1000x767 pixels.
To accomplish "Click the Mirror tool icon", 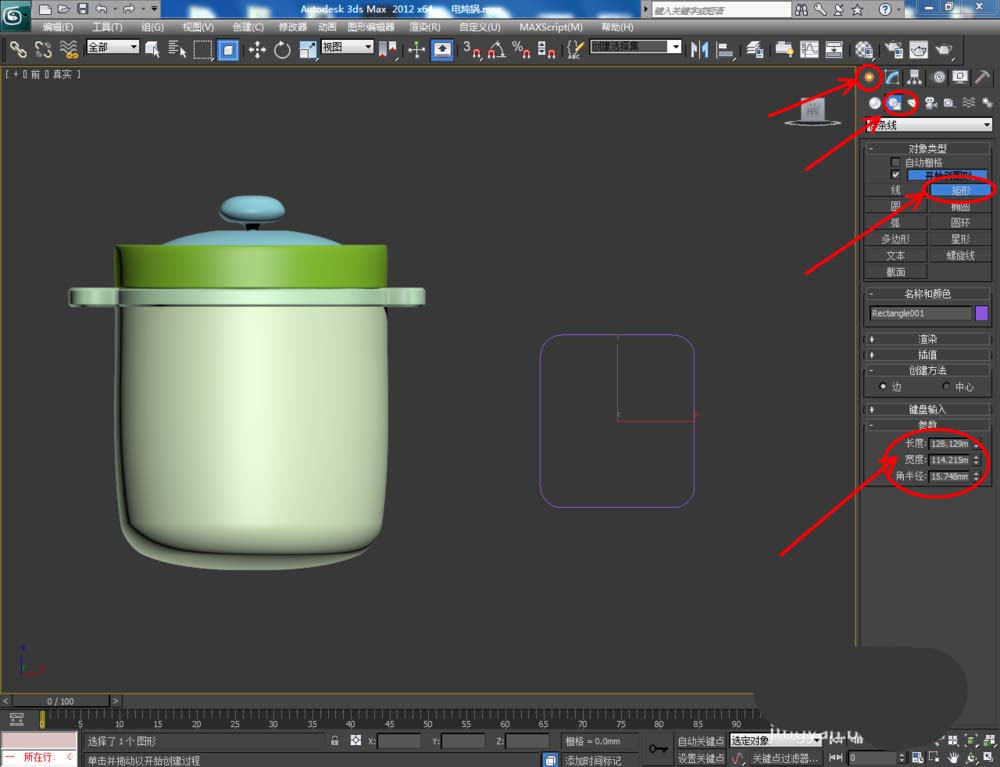I will tap(700, 49).
